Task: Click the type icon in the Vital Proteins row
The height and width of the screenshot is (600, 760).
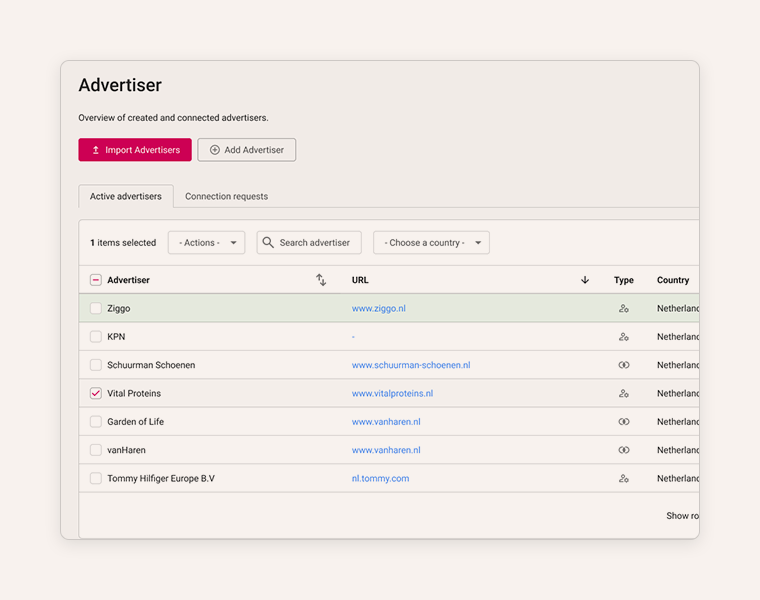Action: [624, 394]
